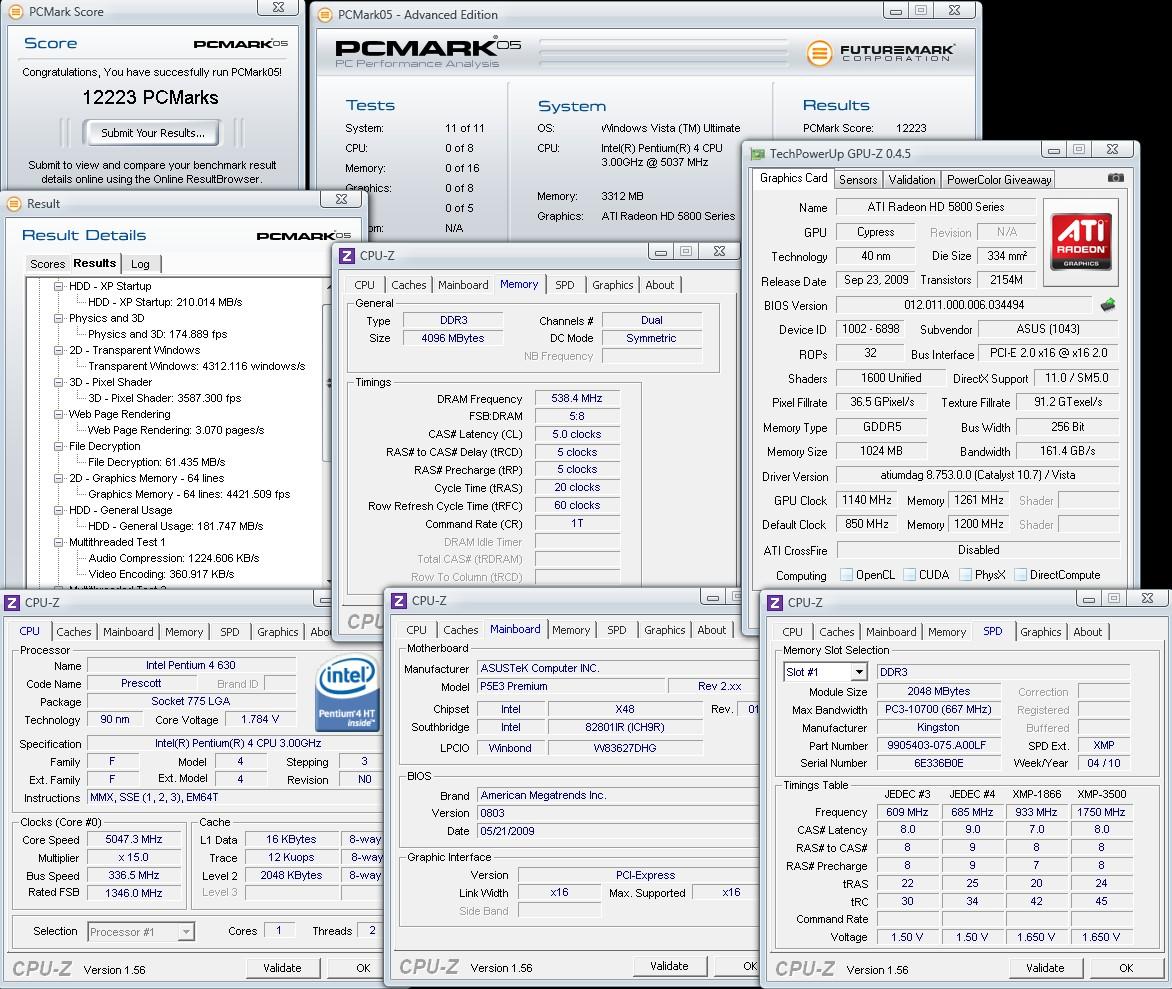Viewport: 1172px width, 989px height.
Task: Select Transparent Windows: 4312.116 windows/s row
Action: point(197,366)
